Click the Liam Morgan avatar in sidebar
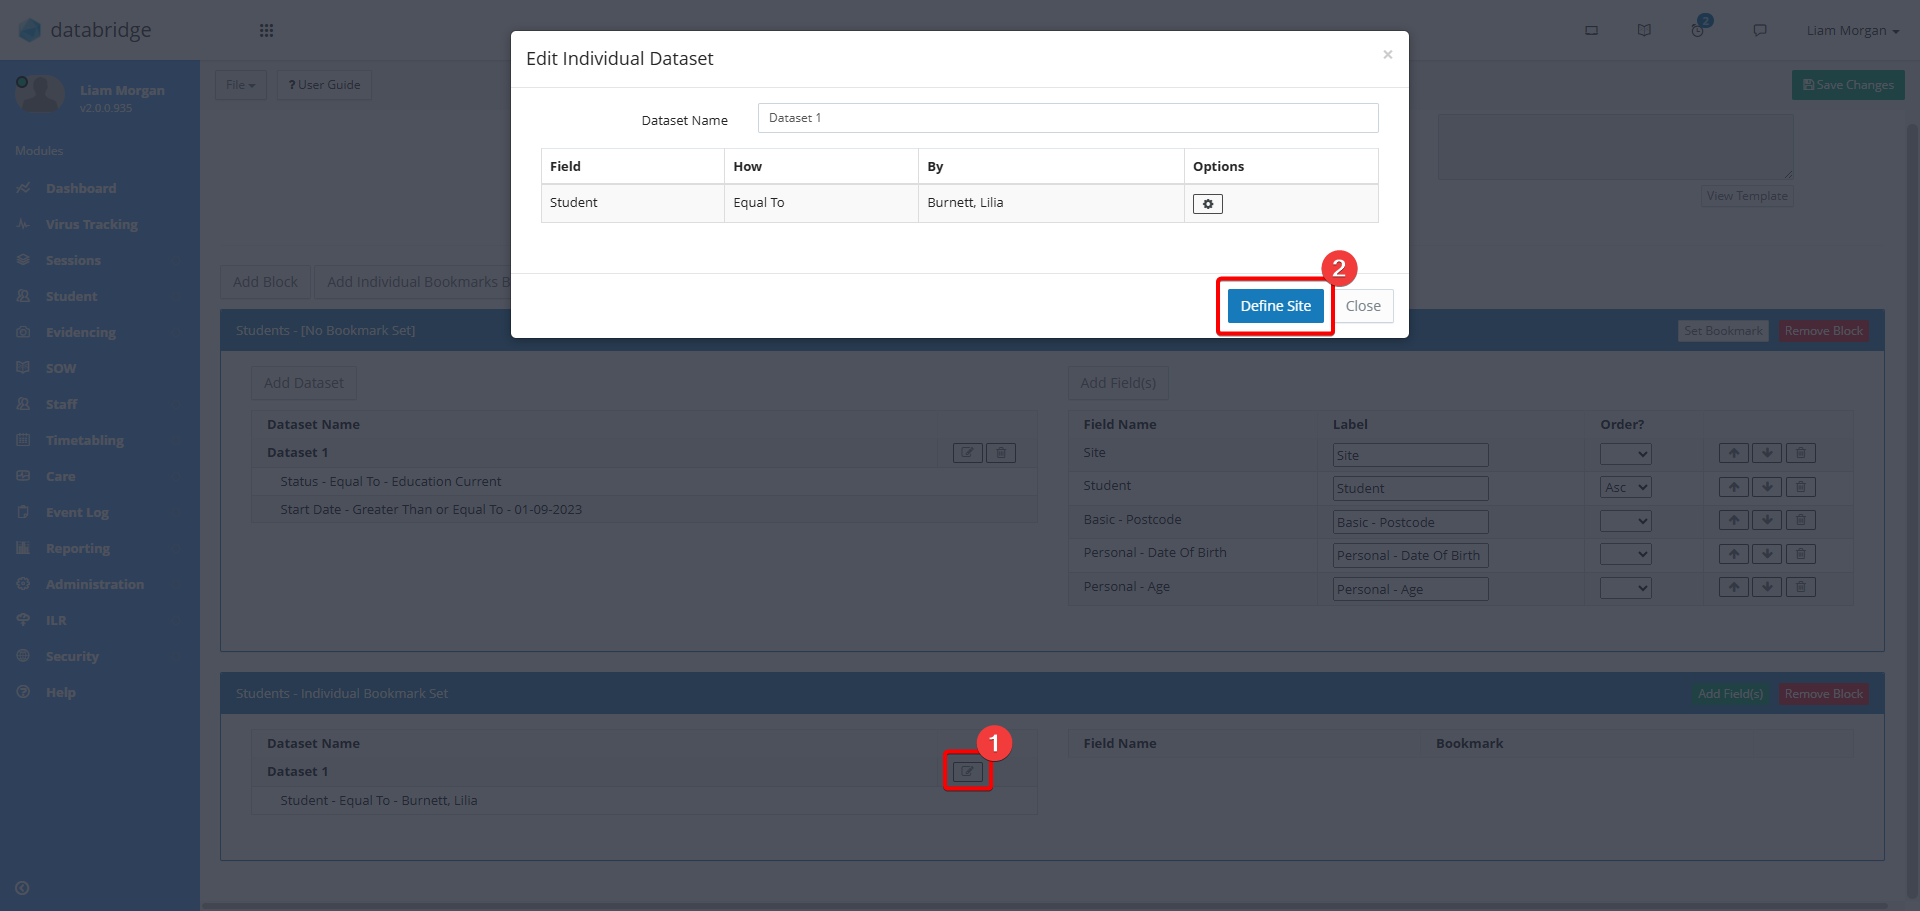The width and height of the screenshot is (1920, 911). tap(41, 95)
